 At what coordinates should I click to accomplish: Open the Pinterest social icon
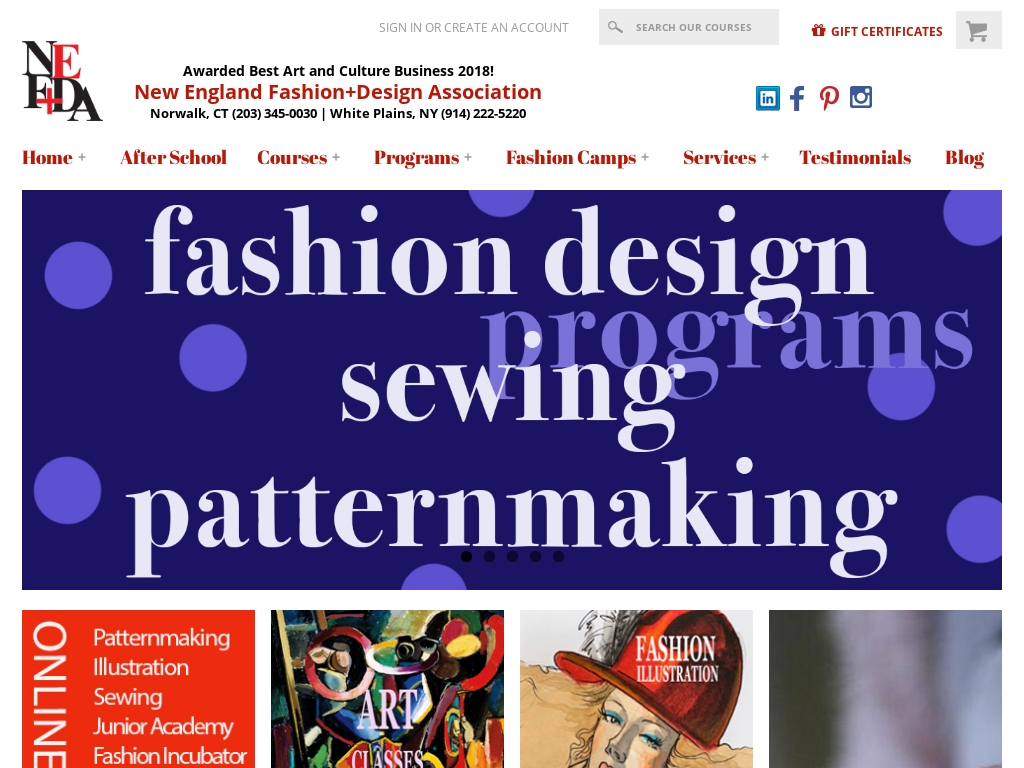pyautogui.click(x=829, y=98)
